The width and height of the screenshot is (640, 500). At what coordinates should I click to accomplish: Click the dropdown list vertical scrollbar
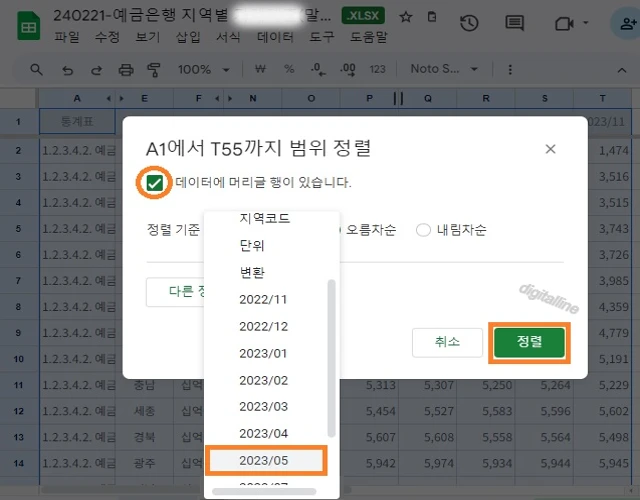(331, 358)
